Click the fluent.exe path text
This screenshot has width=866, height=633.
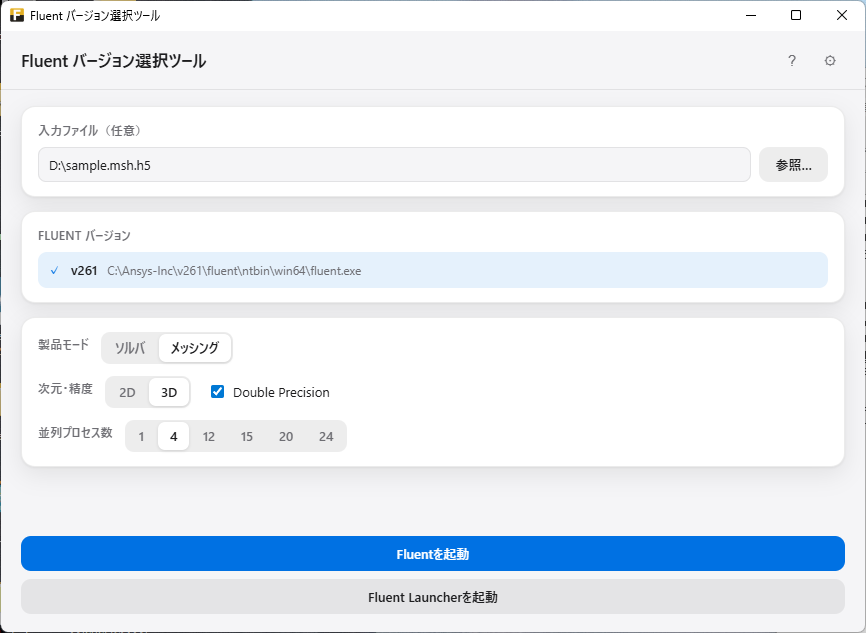pos(234,271)
